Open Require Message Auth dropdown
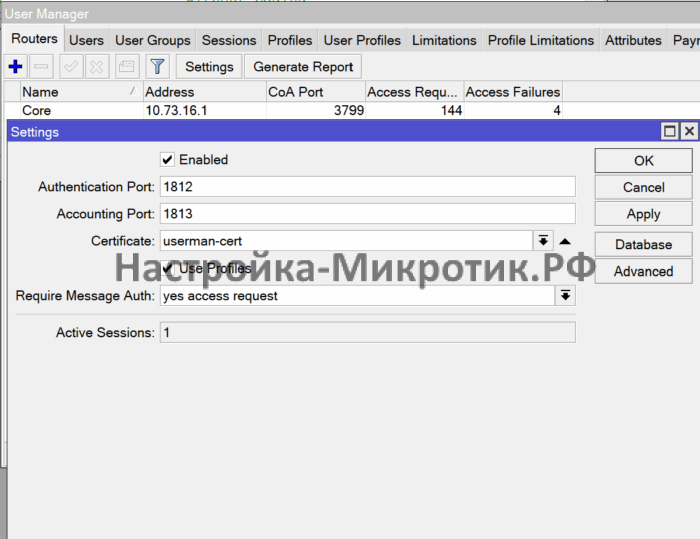 pyautogui.click(x=565, y=296)
